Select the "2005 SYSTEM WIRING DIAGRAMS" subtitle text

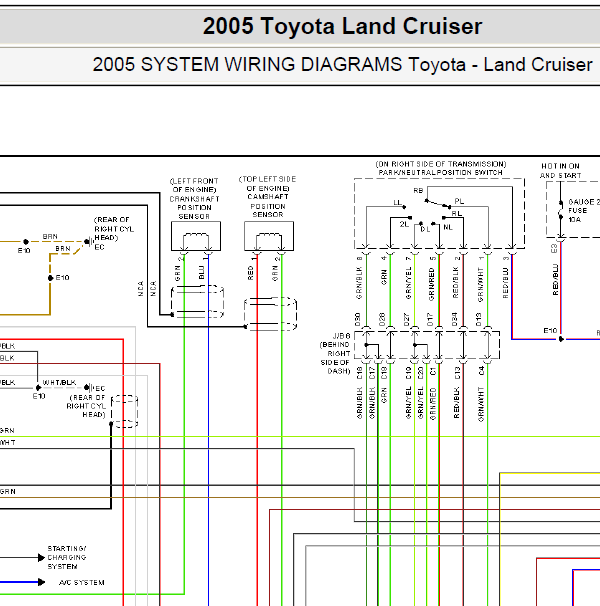(247, 64)
